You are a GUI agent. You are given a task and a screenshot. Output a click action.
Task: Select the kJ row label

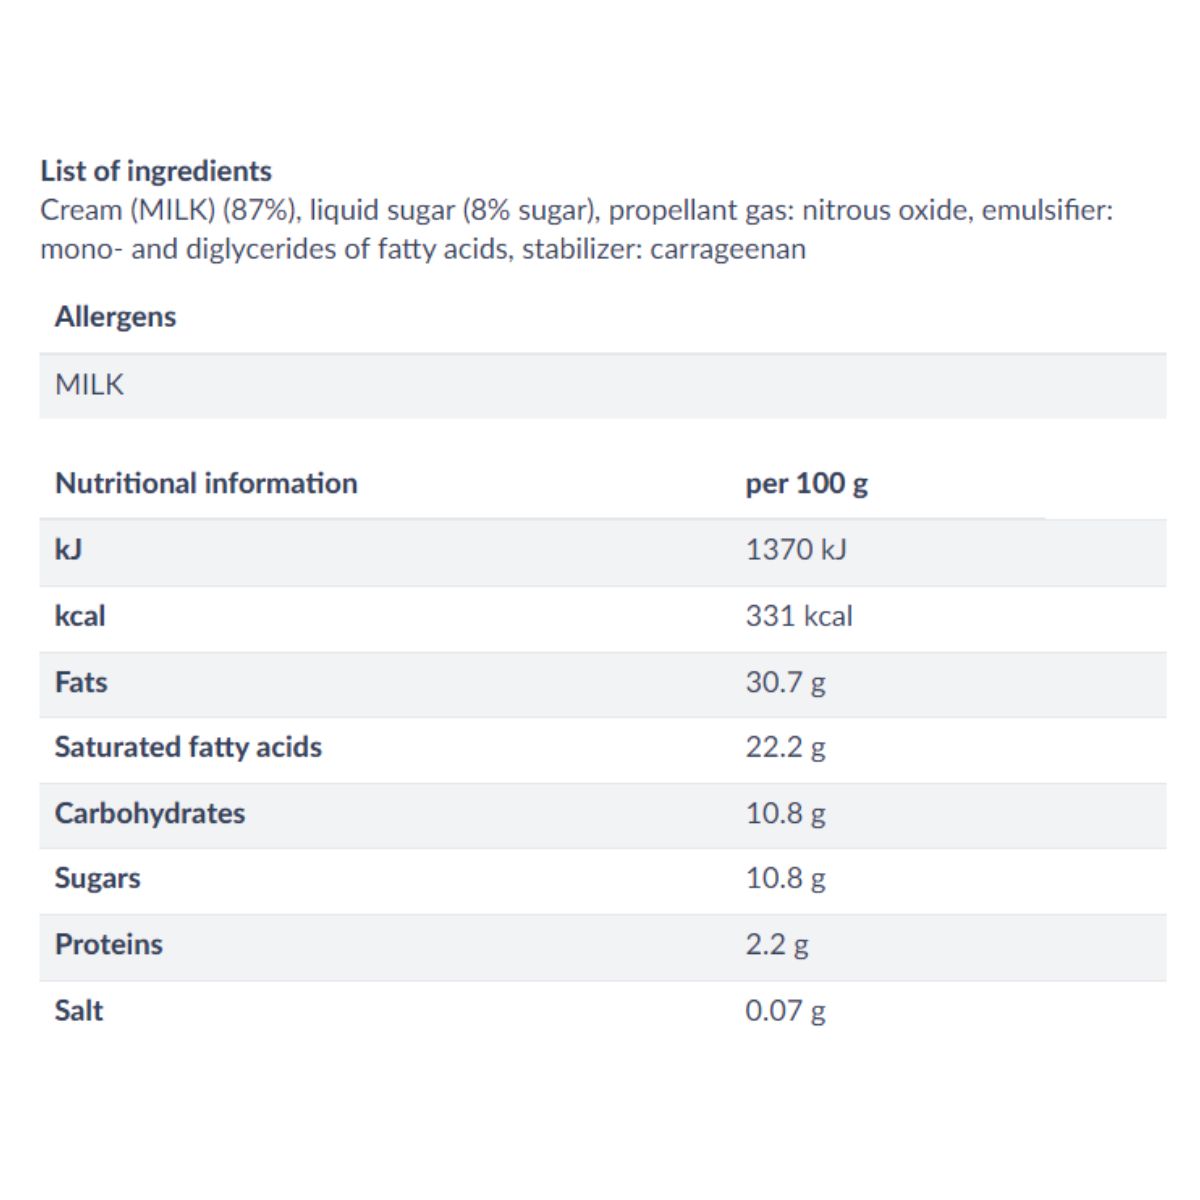click(69, 549)
